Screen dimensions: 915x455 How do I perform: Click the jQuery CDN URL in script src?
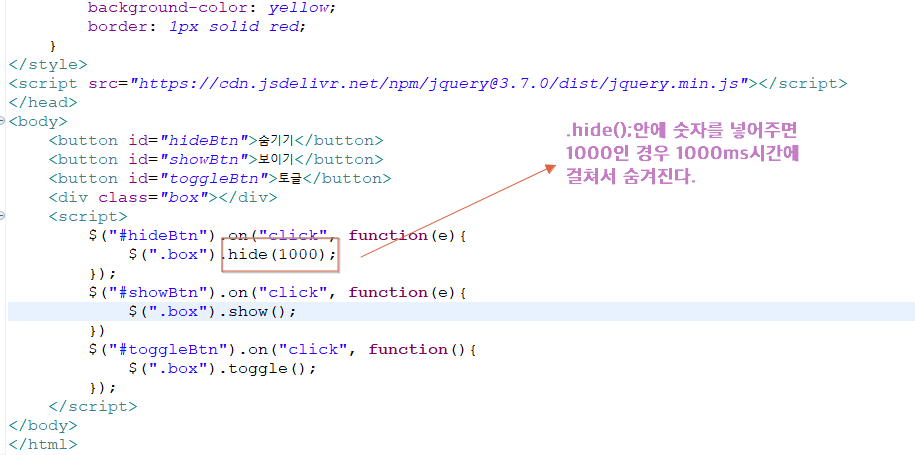point(439,83)
